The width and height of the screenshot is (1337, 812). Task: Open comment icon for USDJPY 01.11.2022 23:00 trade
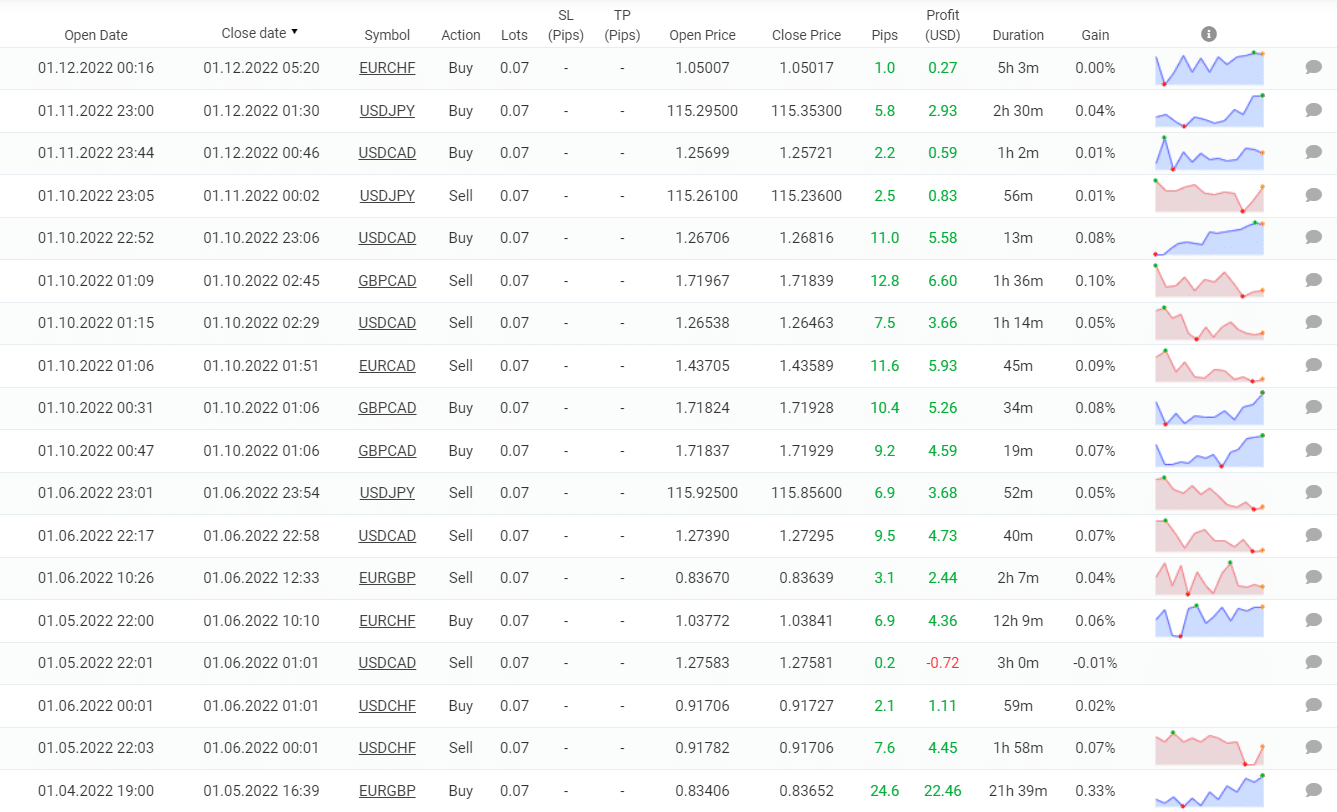[1314, 111]
